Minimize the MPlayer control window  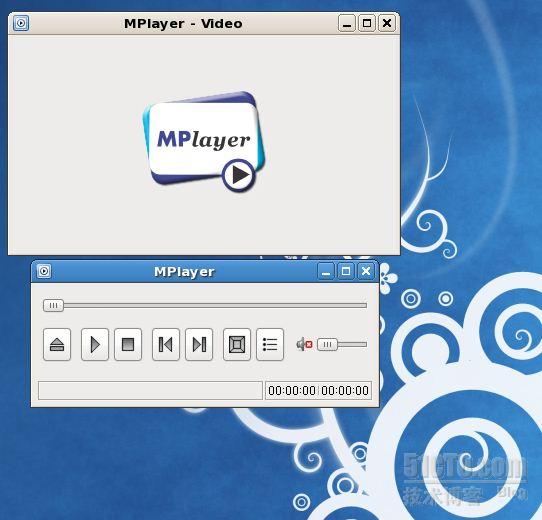[326, 271]
